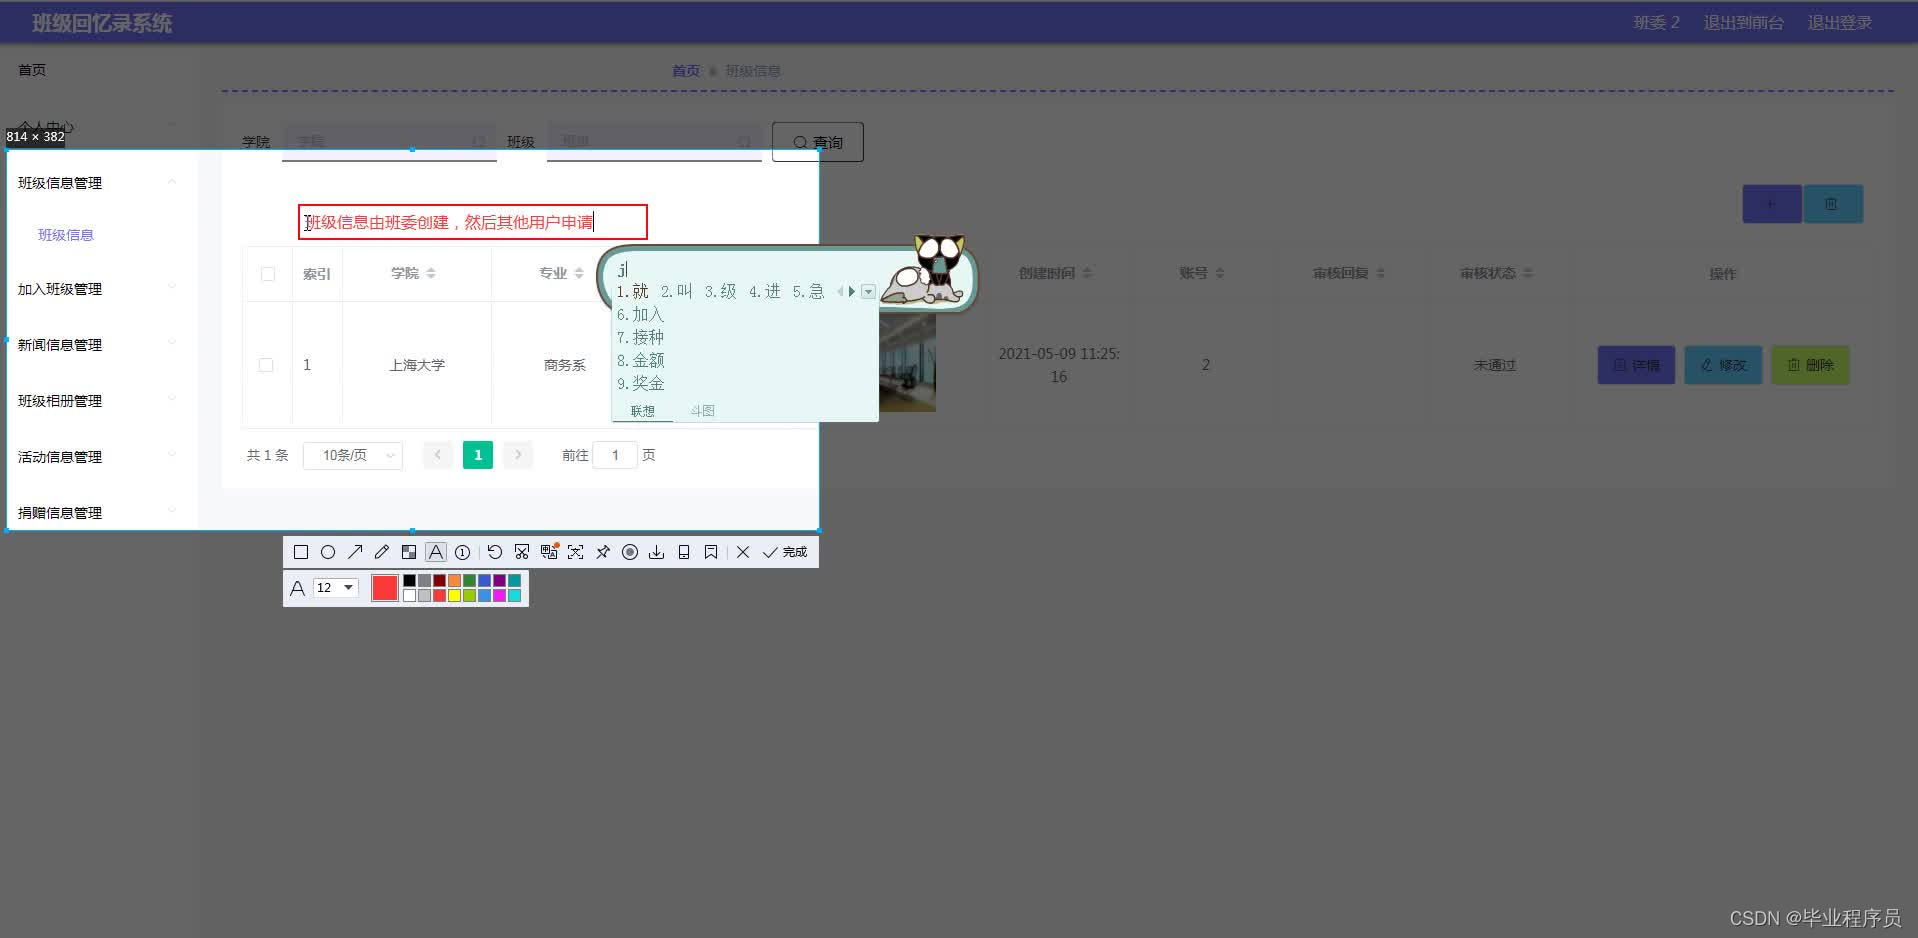
Task: Pick the orange color swatch
Action: point(454,580)
